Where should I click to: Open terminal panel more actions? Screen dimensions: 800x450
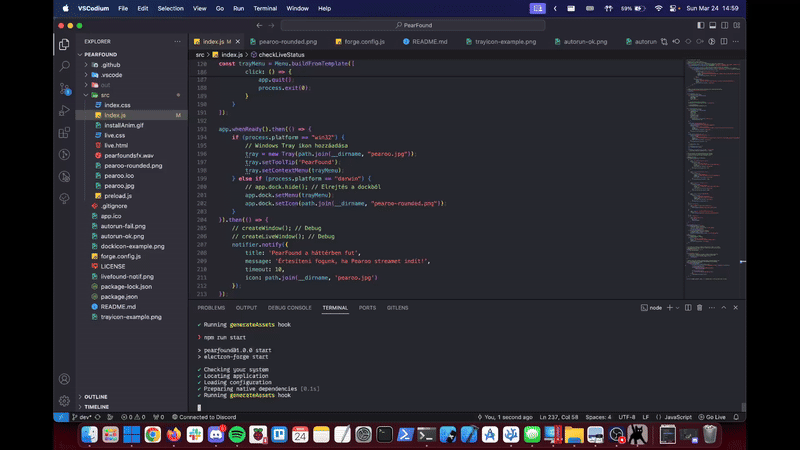click(x=712, y=308)
